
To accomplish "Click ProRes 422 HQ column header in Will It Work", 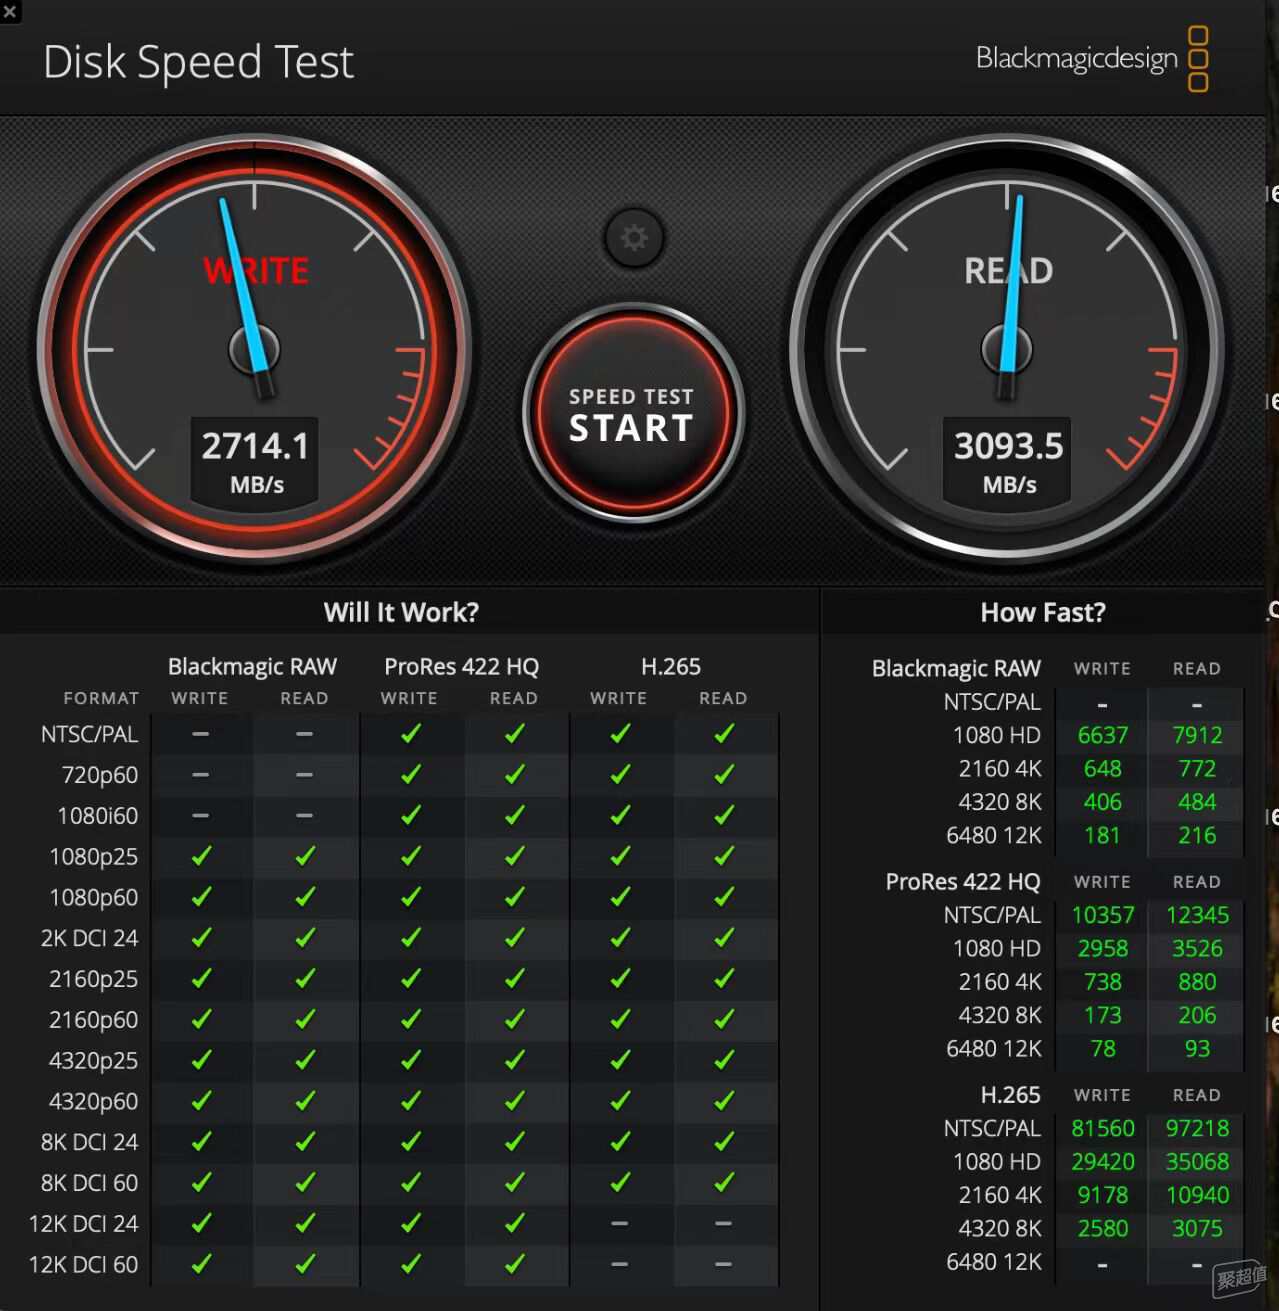I will [x=461, y=667].
